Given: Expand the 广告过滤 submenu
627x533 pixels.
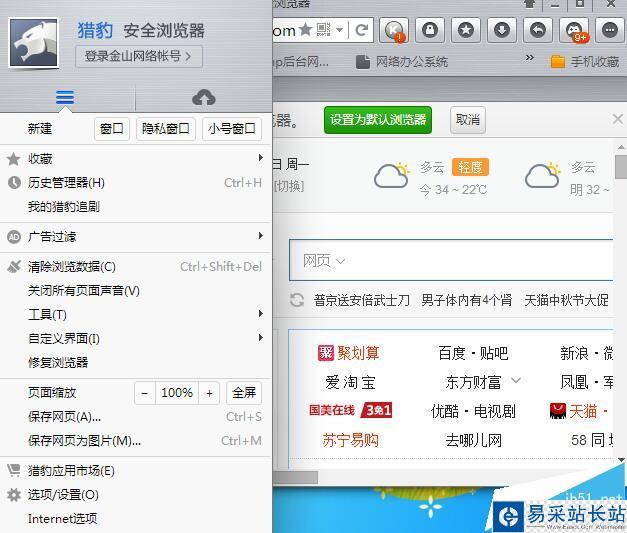Looking at the screenshot, I should [x=136, y=237].
